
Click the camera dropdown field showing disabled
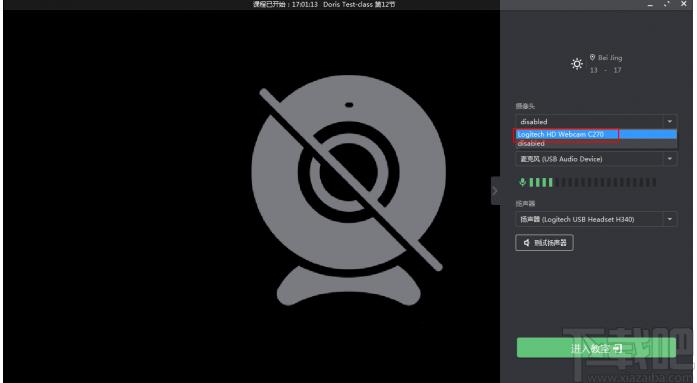(596, 122)
